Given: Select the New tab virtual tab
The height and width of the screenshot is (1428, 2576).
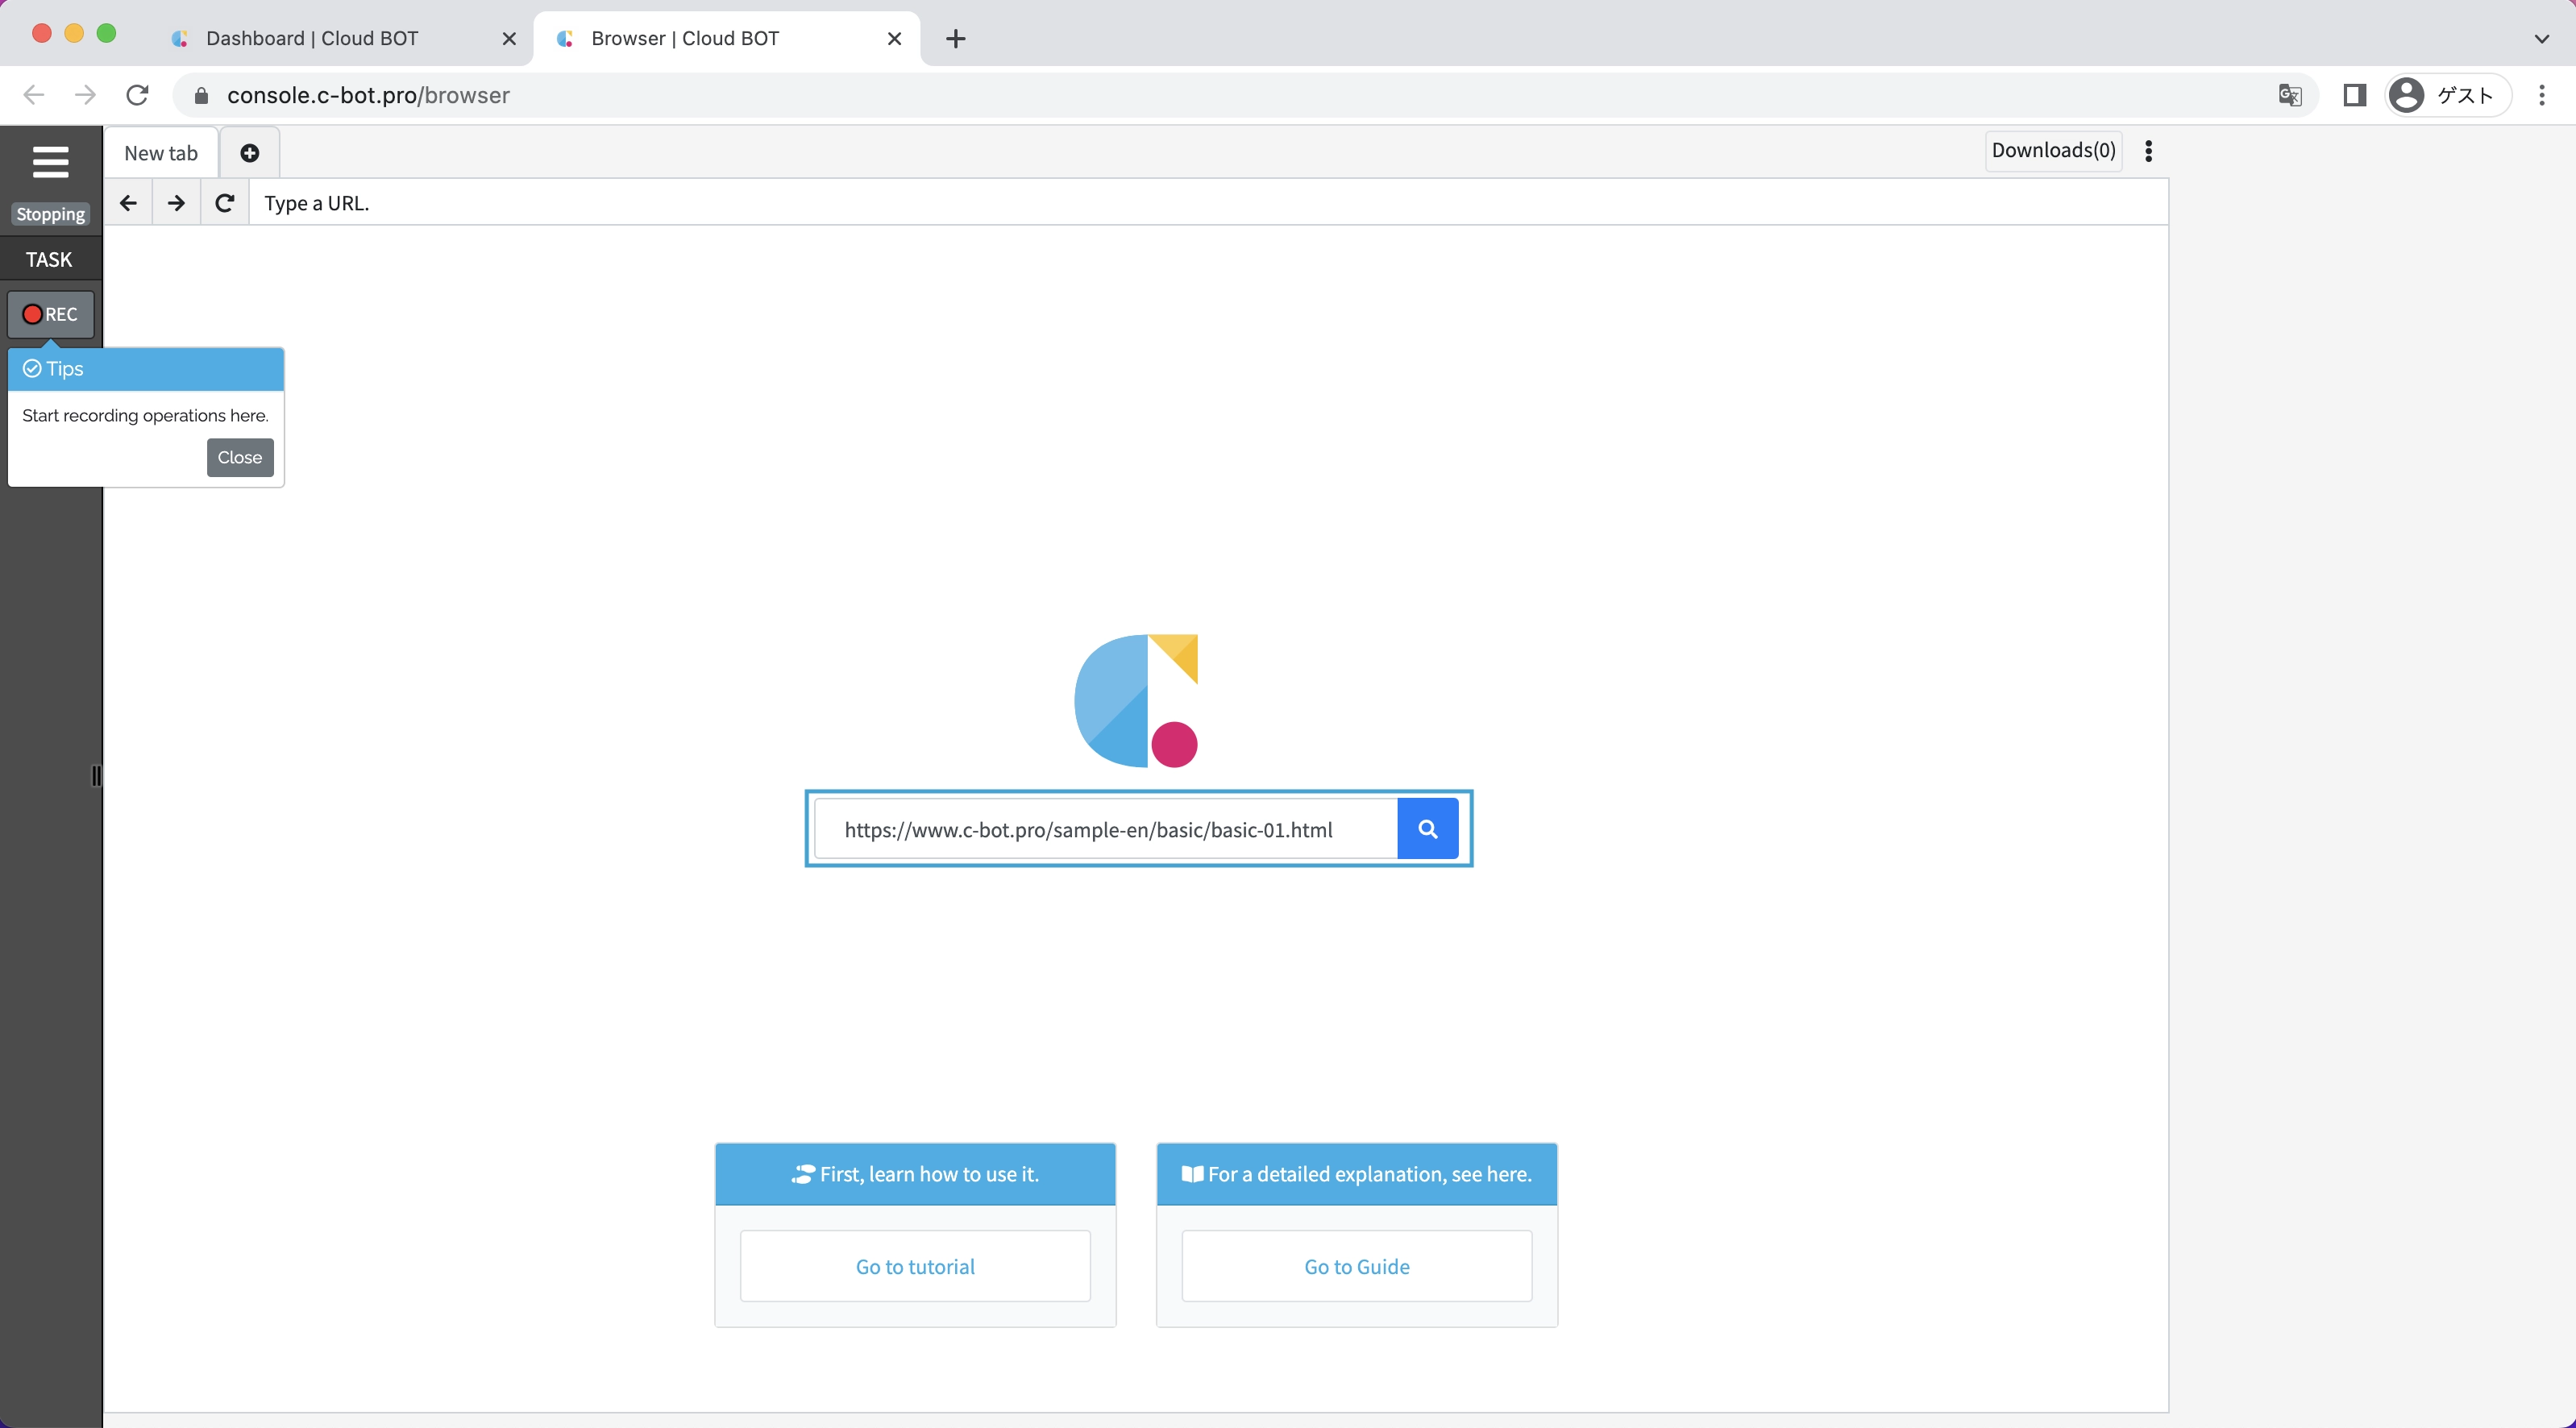Looking at the screenshot, I should click(161, 153).
